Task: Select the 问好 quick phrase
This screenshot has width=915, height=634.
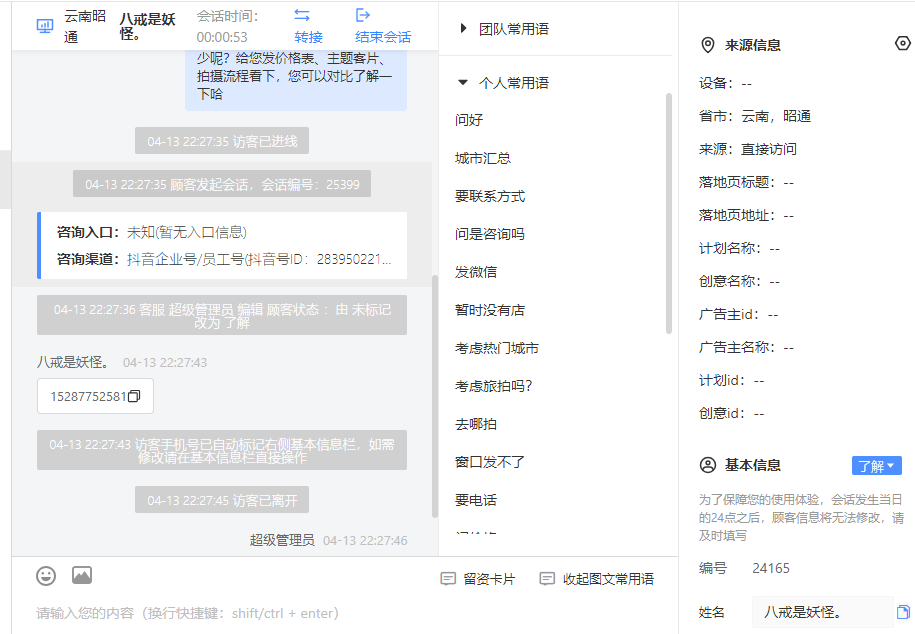Action: point(469,120)
